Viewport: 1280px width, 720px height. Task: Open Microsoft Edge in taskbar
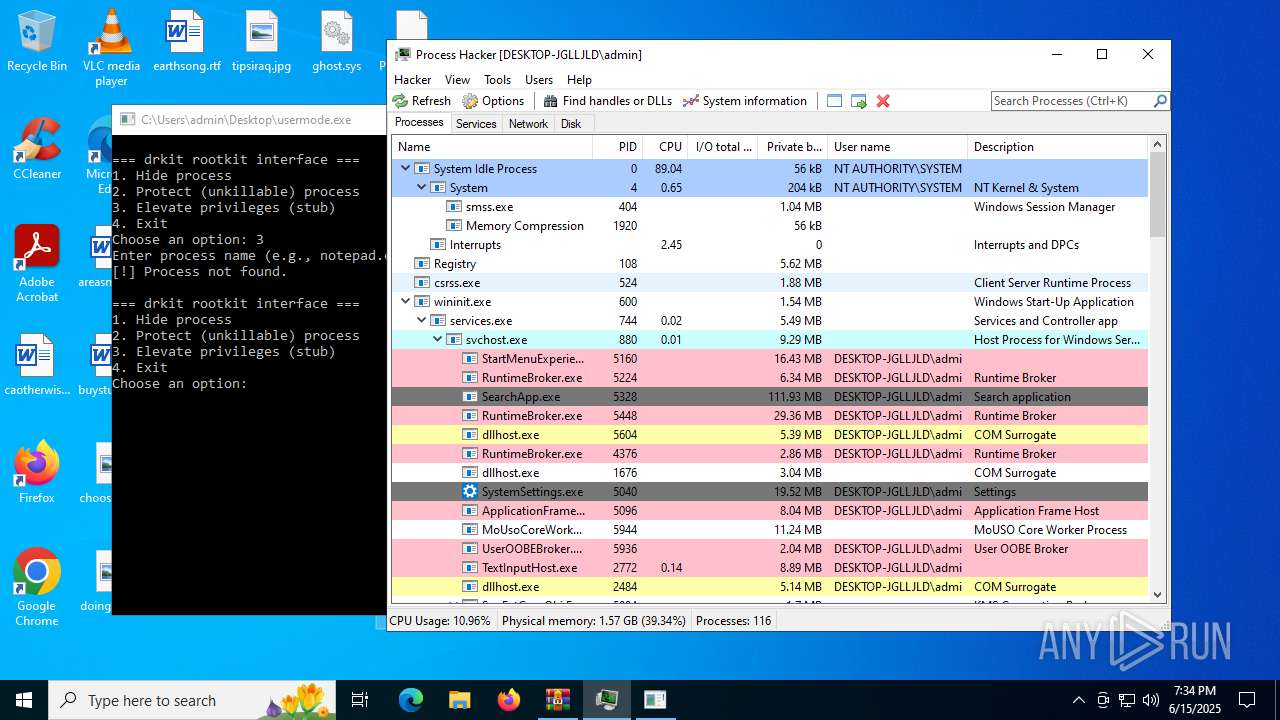tap(411, 700)
